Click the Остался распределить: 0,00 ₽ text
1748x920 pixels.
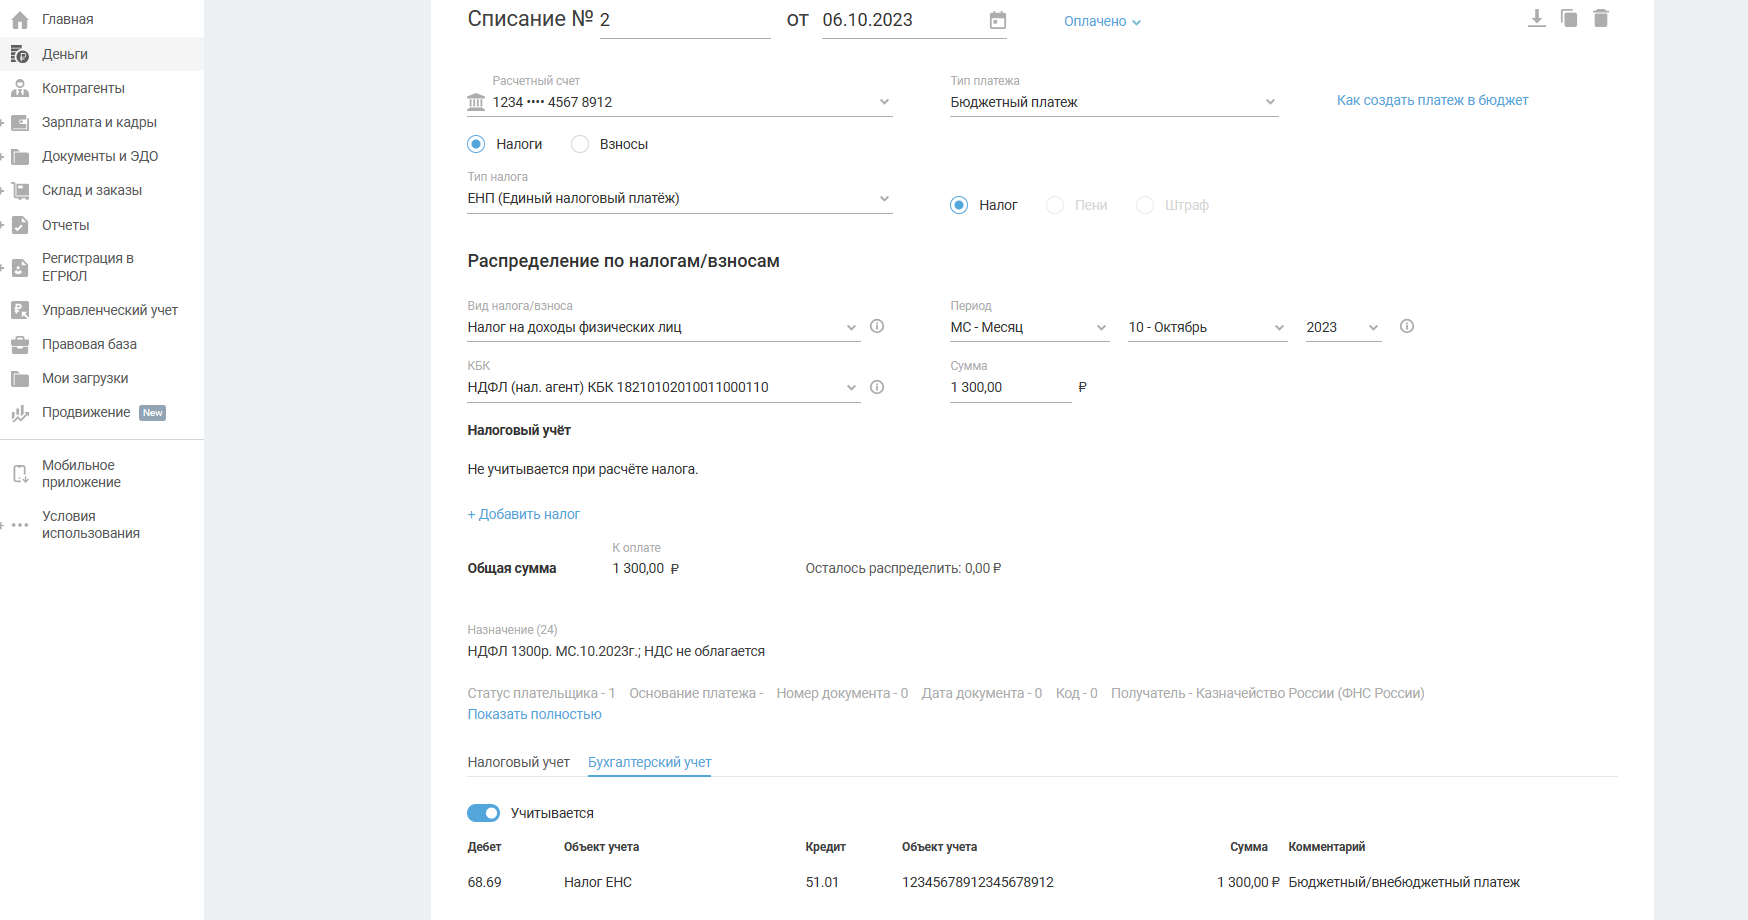point(903,568)
